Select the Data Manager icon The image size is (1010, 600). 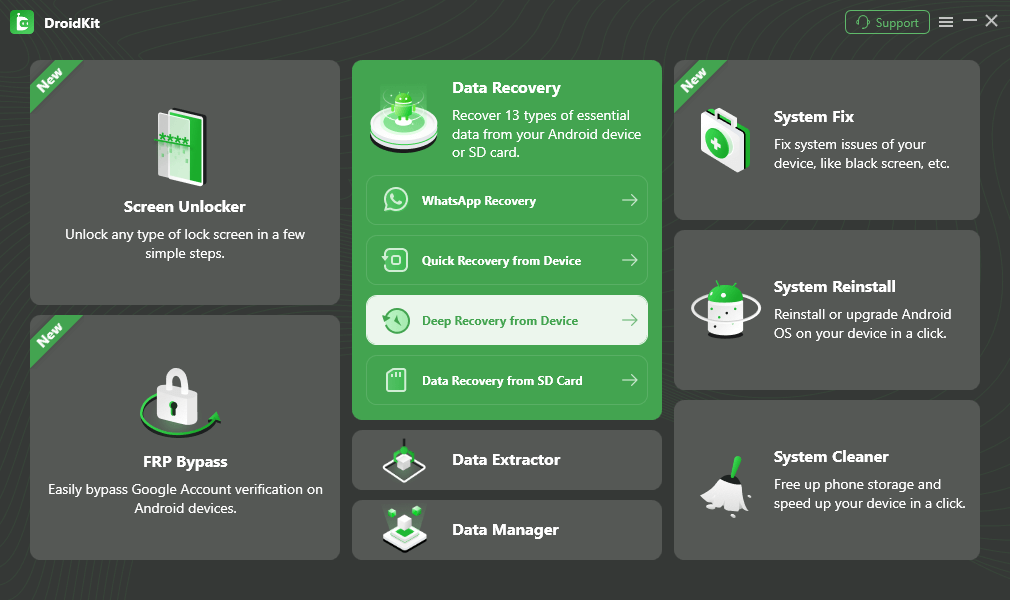coord(403,530)
